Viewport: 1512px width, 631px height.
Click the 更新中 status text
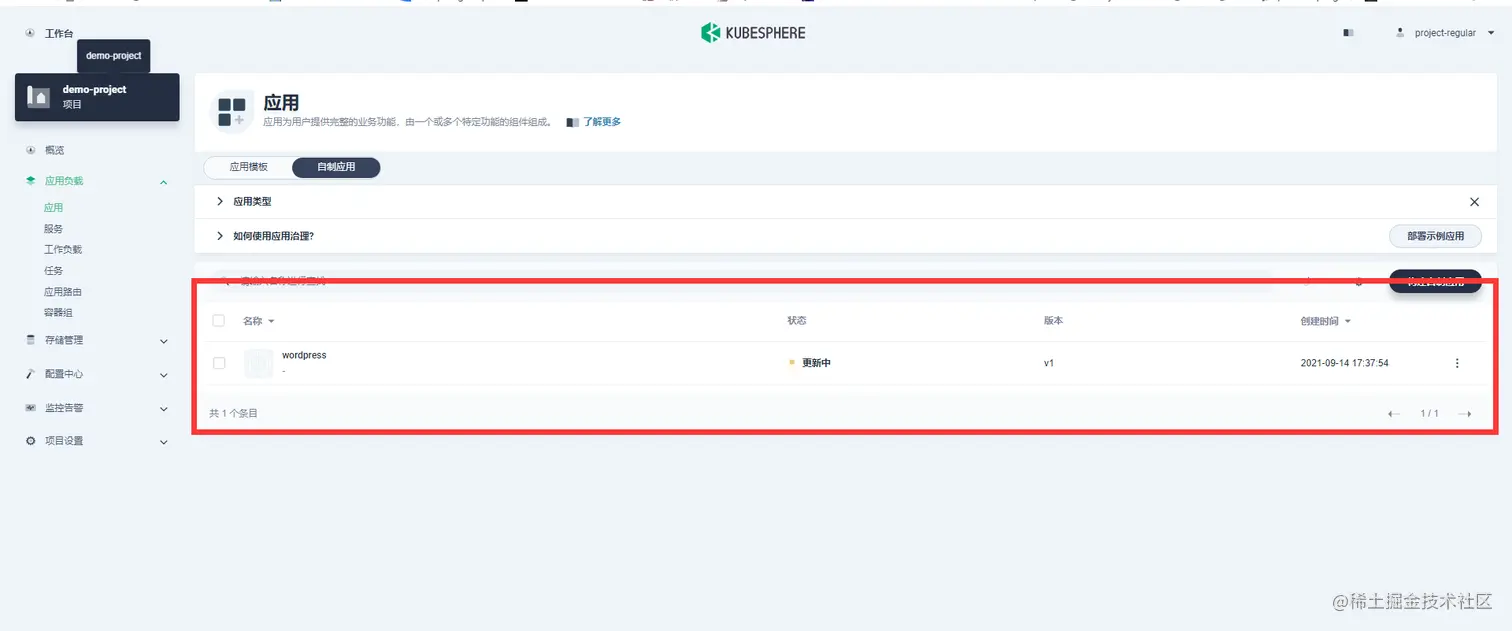click(816, 363)
